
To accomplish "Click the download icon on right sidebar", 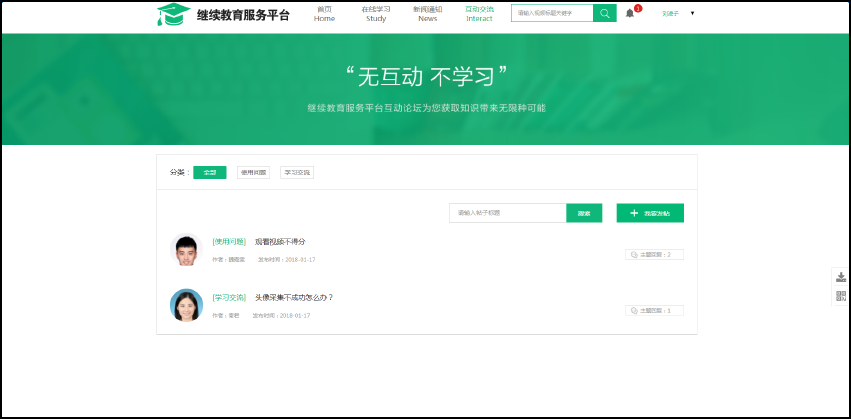I will pyautogui.click(x=841, y=277).
